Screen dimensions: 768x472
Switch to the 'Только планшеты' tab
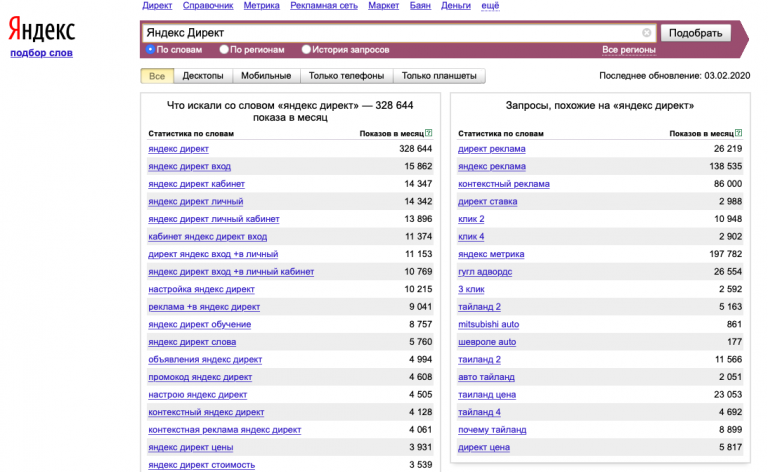tap(439, 76)
